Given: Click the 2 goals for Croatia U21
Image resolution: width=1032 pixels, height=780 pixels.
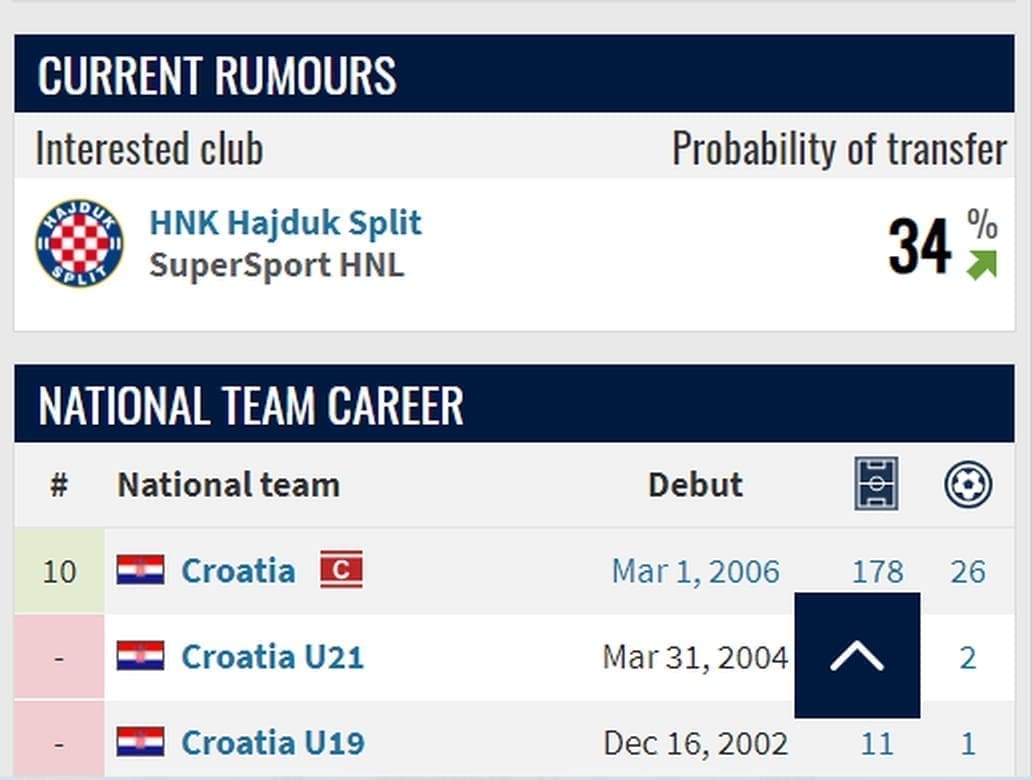Looking at the screenshot, I should pyautogui.click(x=967, y=657).
